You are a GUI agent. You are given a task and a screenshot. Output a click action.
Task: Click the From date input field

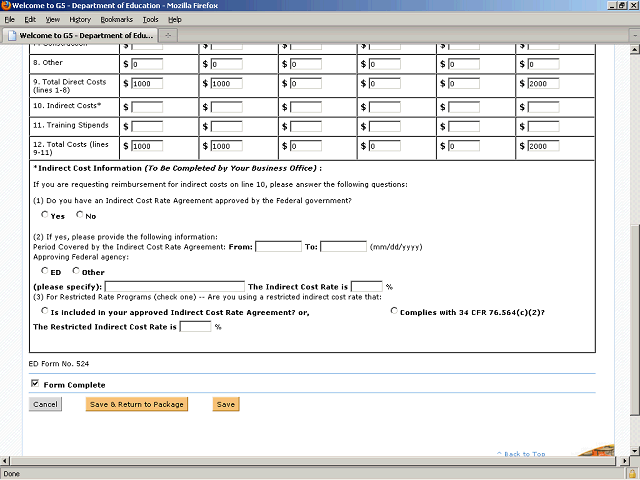click(x=278, y=246)
